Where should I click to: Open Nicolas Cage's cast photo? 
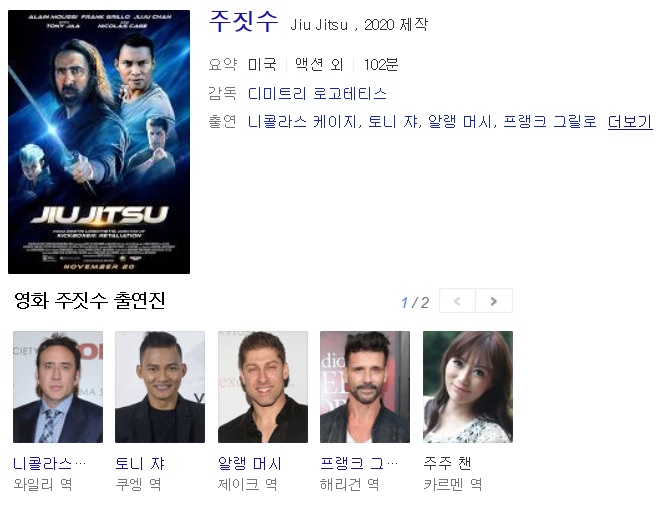click(58, 387)
